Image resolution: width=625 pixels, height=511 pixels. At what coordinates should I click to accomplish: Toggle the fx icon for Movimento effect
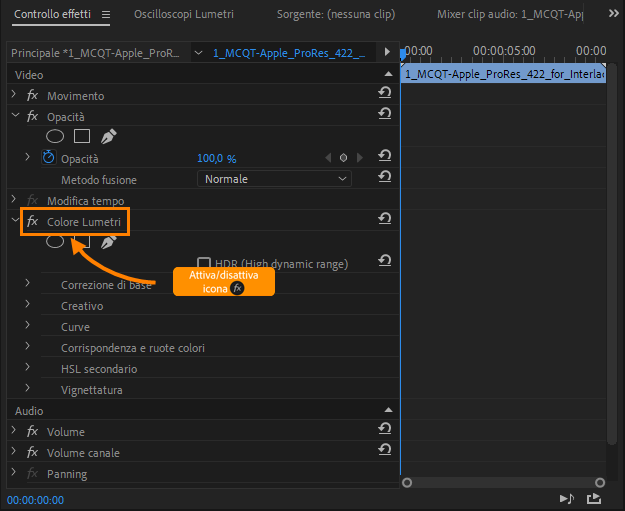[32, 95]
